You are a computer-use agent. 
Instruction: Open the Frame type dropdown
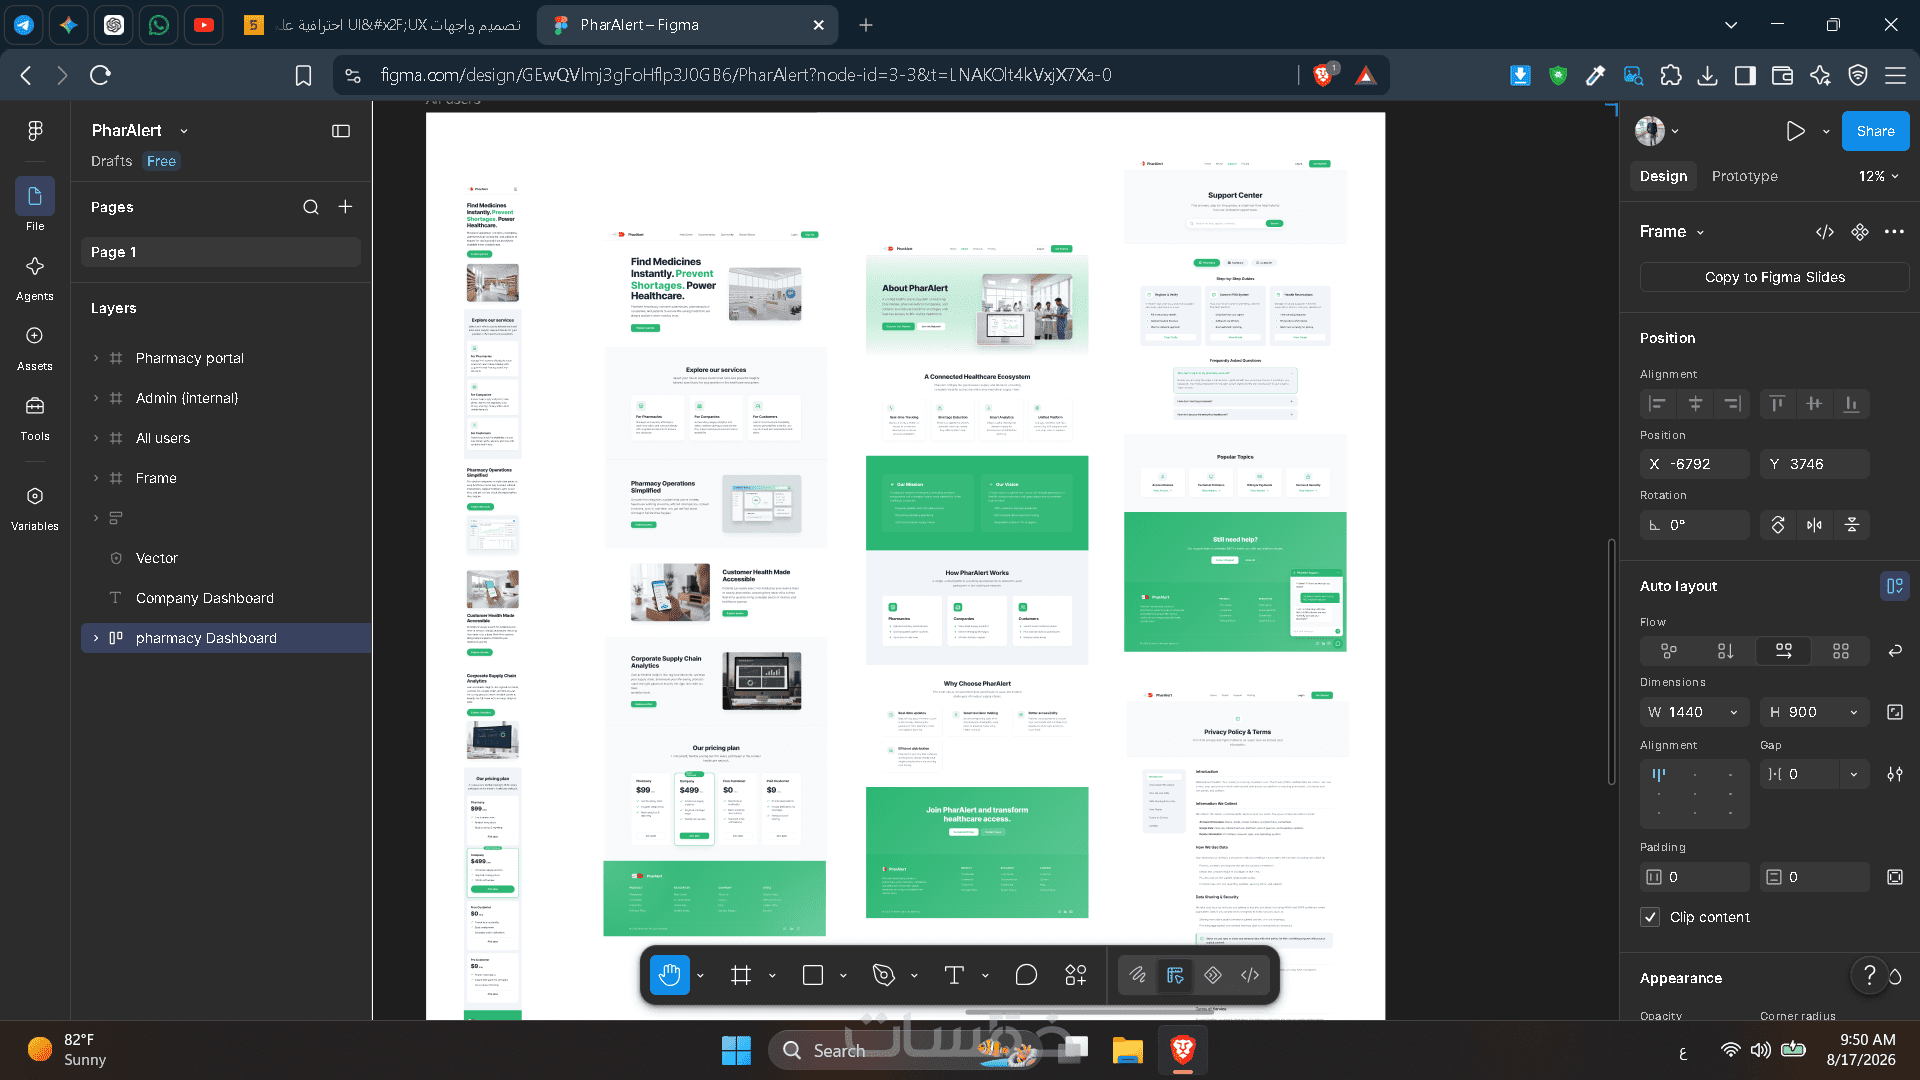click(x=1700, y=232)
